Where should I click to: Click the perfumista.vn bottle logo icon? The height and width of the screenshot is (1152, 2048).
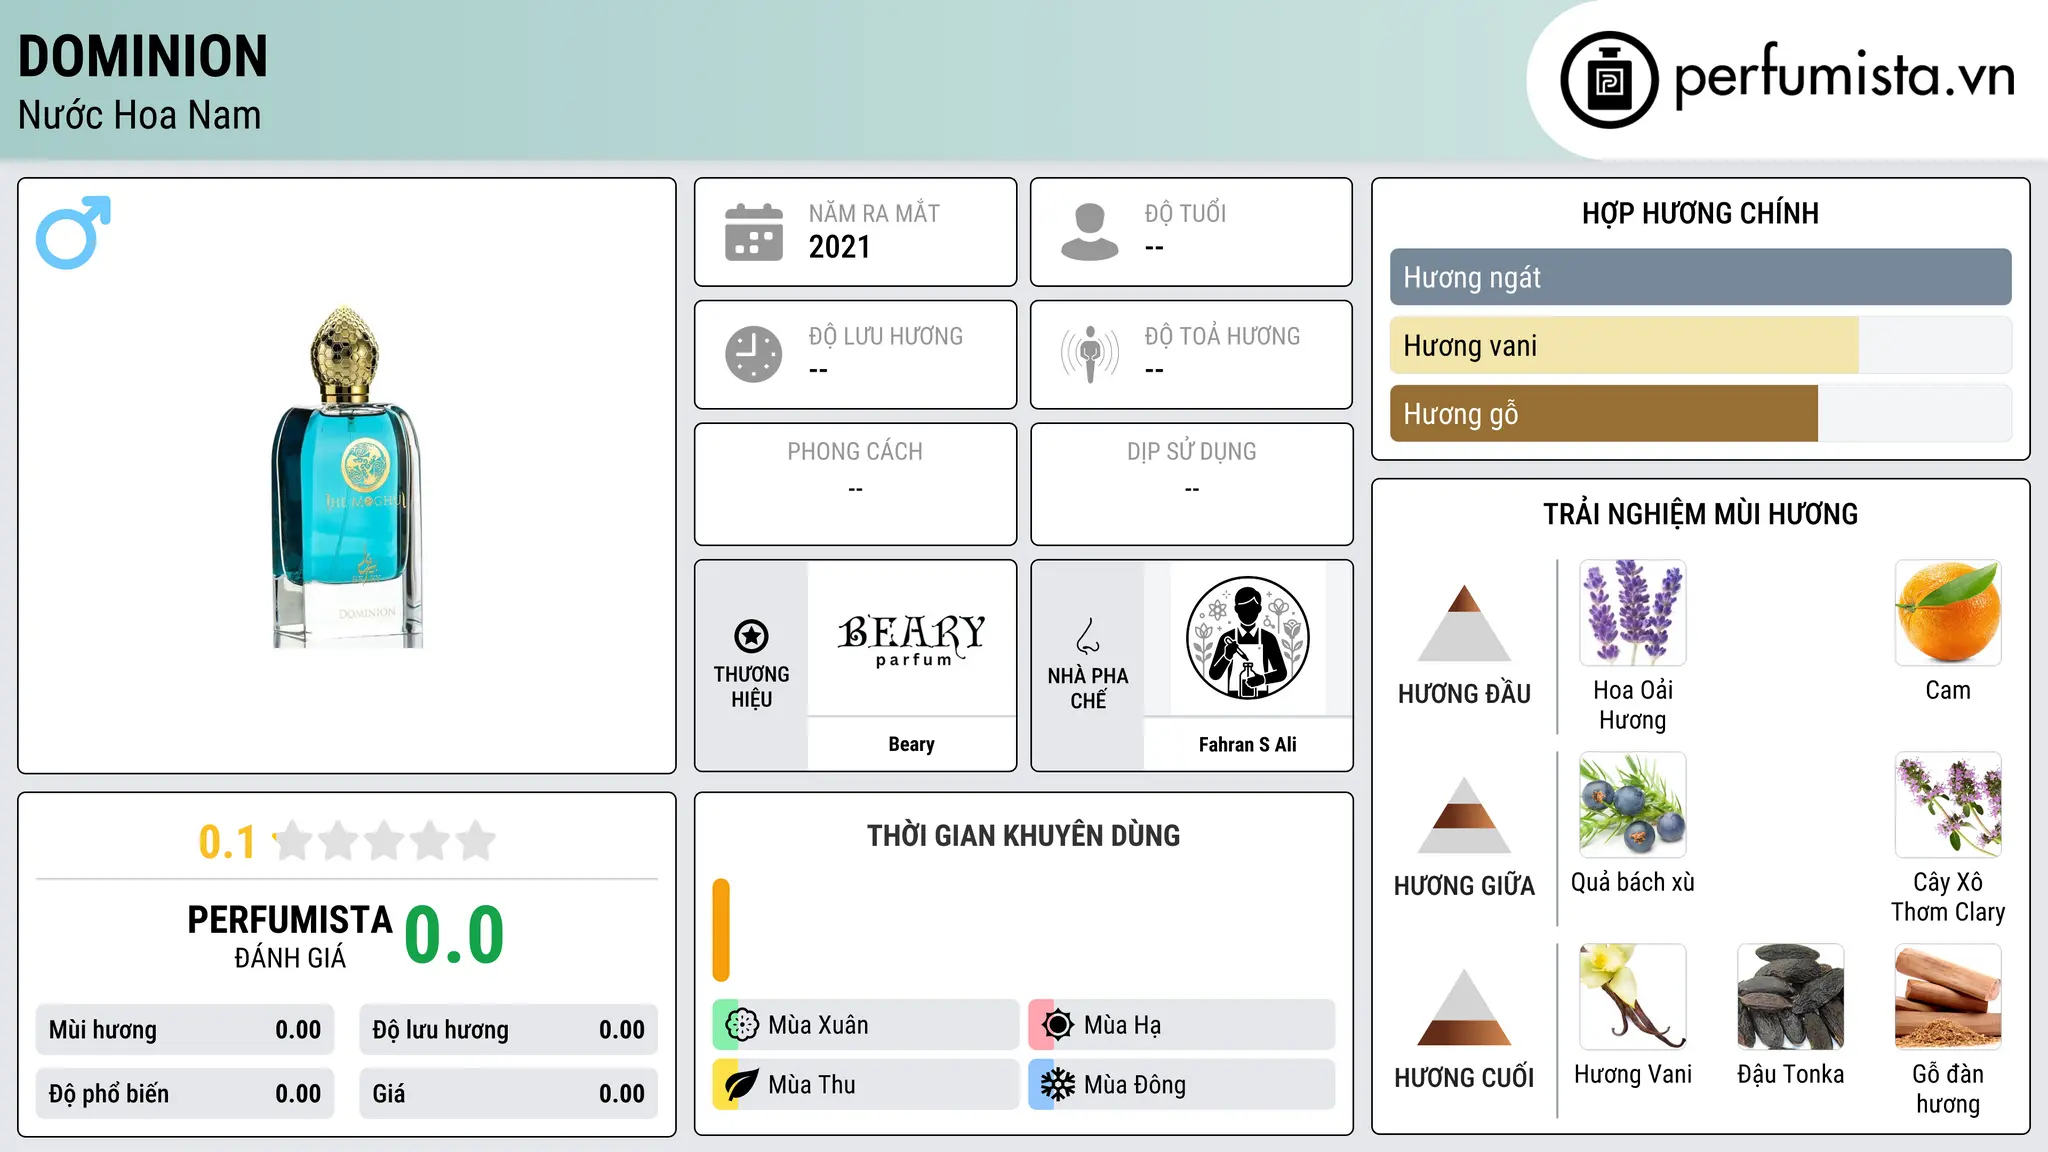pyautogui.click(x=1609, y=80)
